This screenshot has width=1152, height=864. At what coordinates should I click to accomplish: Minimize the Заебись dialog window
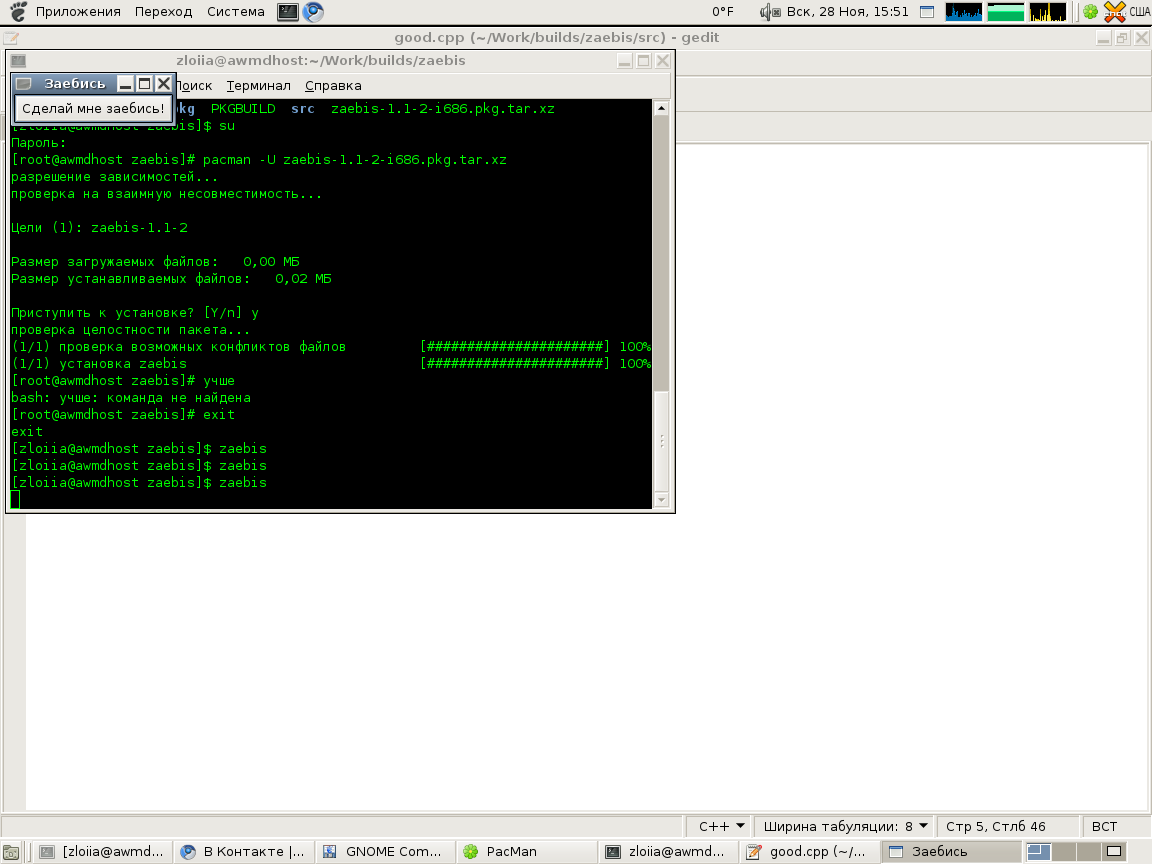point(126,84)
